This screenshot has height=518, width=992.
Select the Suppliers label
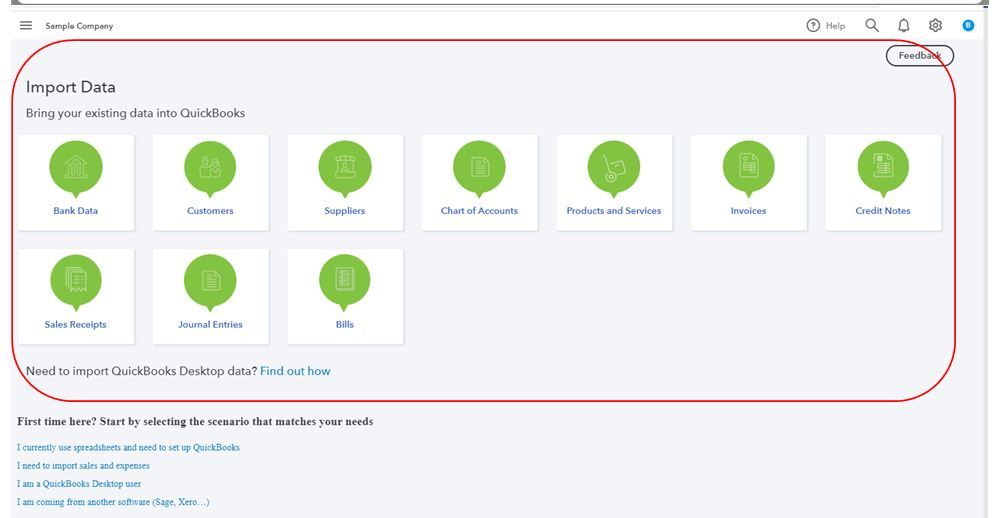coord(345,211)
